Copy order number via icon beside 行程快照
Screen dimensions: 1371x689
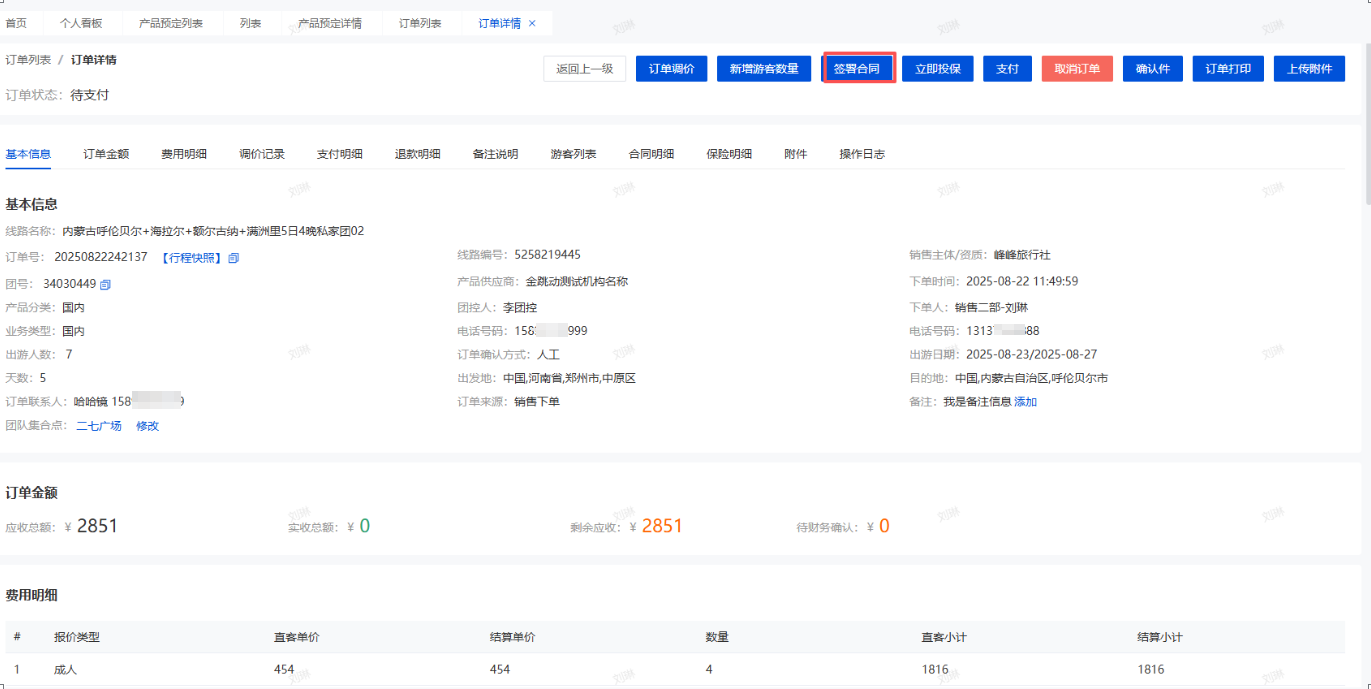pos(234,258)
